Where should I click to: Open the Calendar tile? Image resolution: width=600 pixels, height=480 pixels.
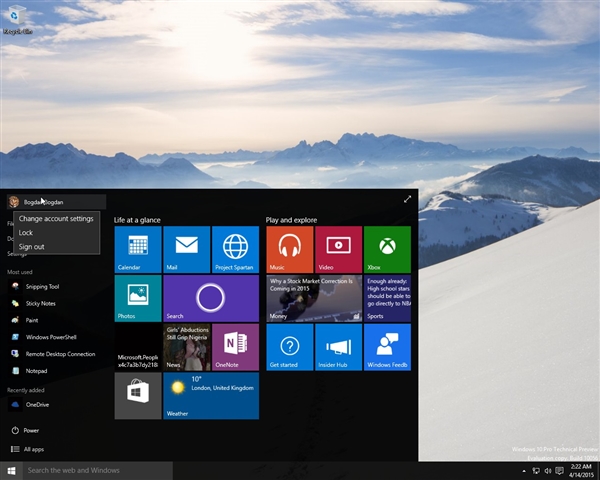tap(137, 249)
